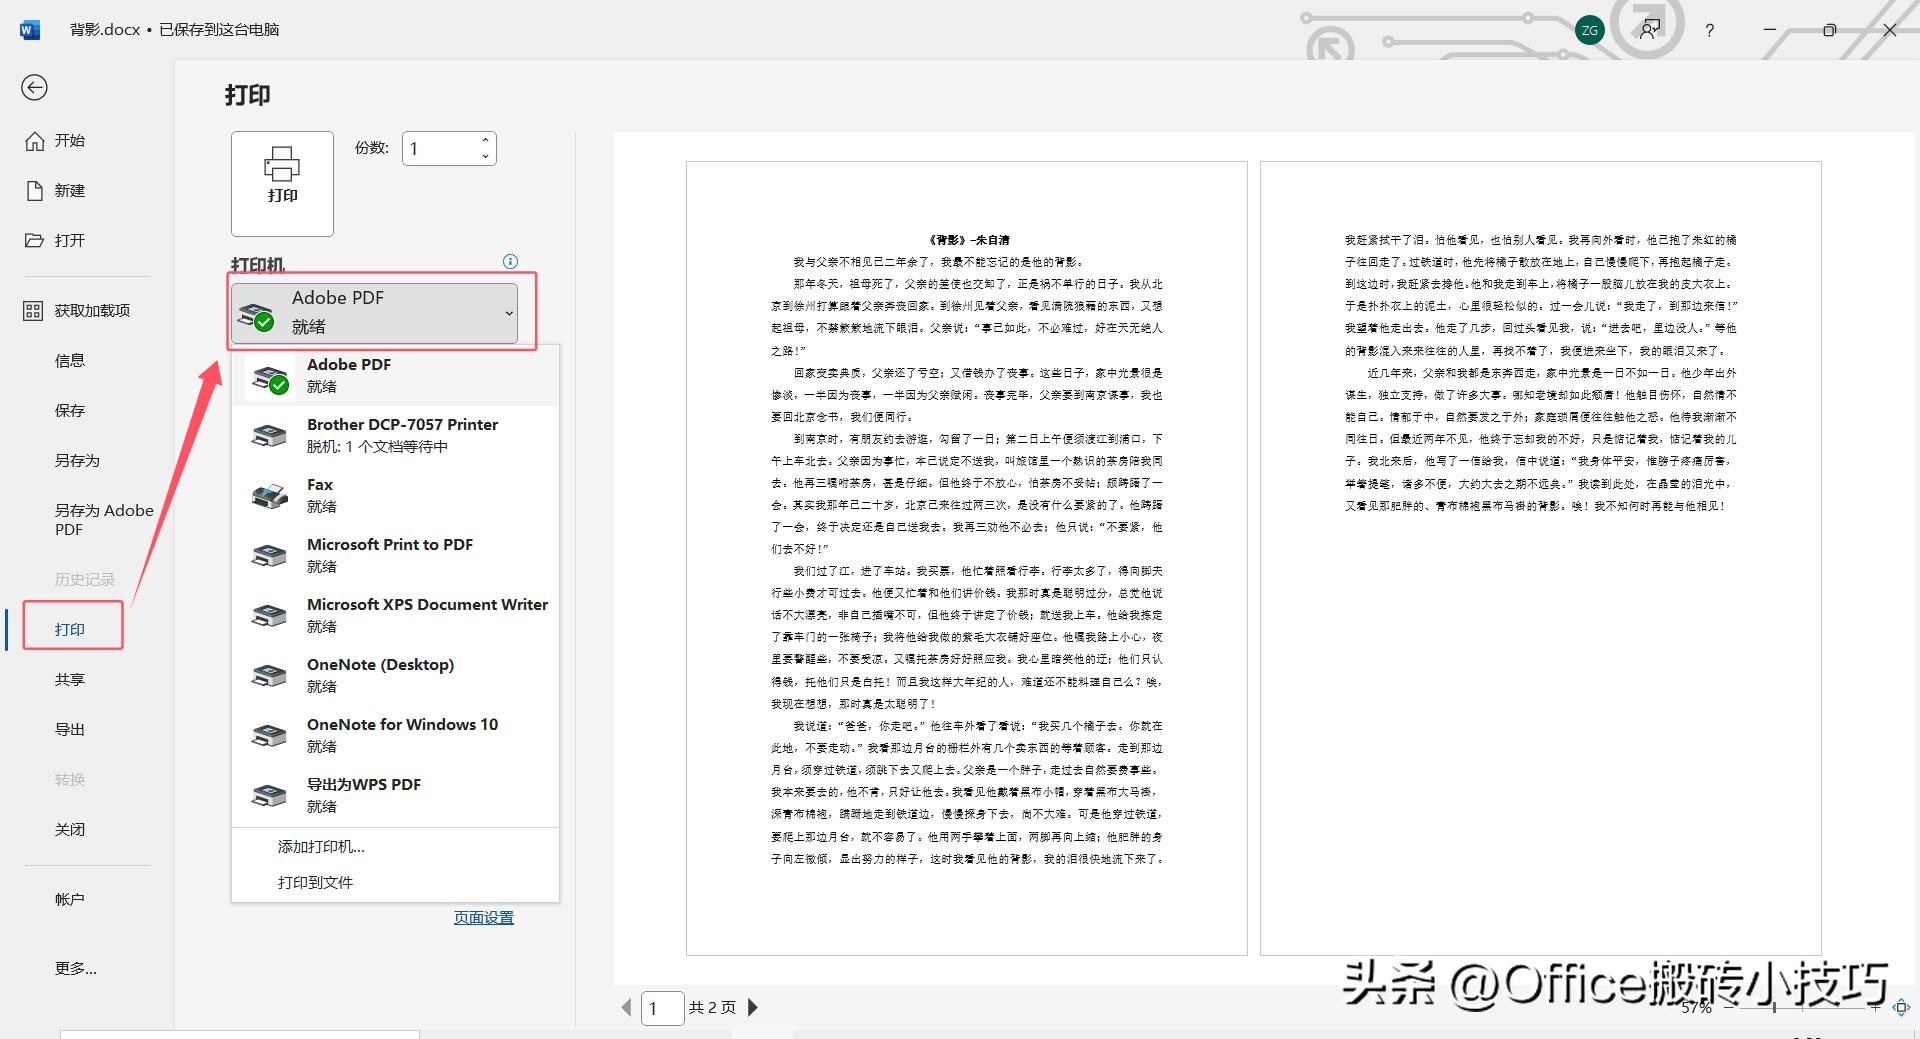
Task: Go to the next preview page arrow
Action: pos(753,1007)
